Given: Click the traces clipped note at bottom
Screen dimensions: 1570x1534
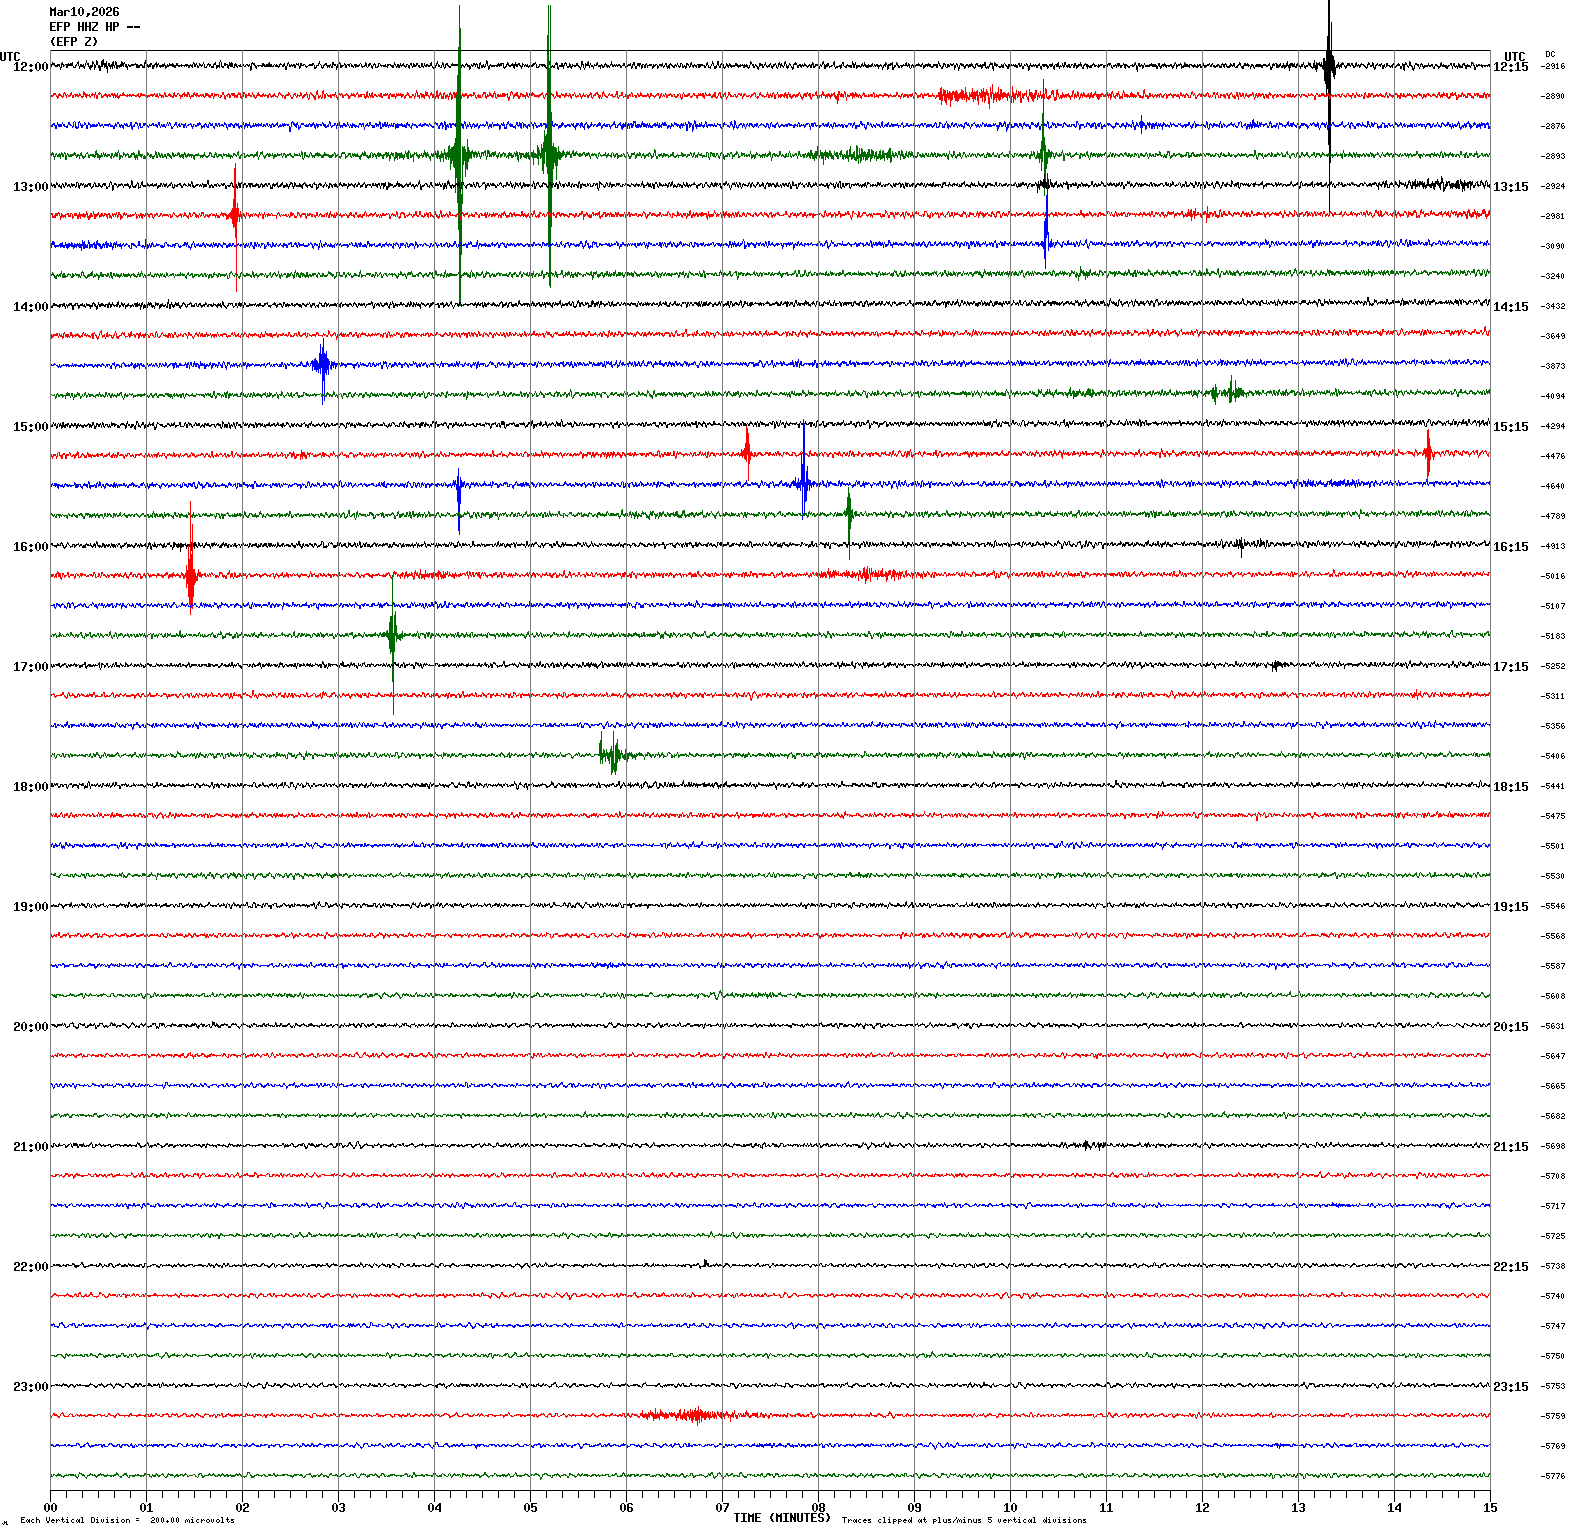Looking at the screenshot, I should (963, 1520).
